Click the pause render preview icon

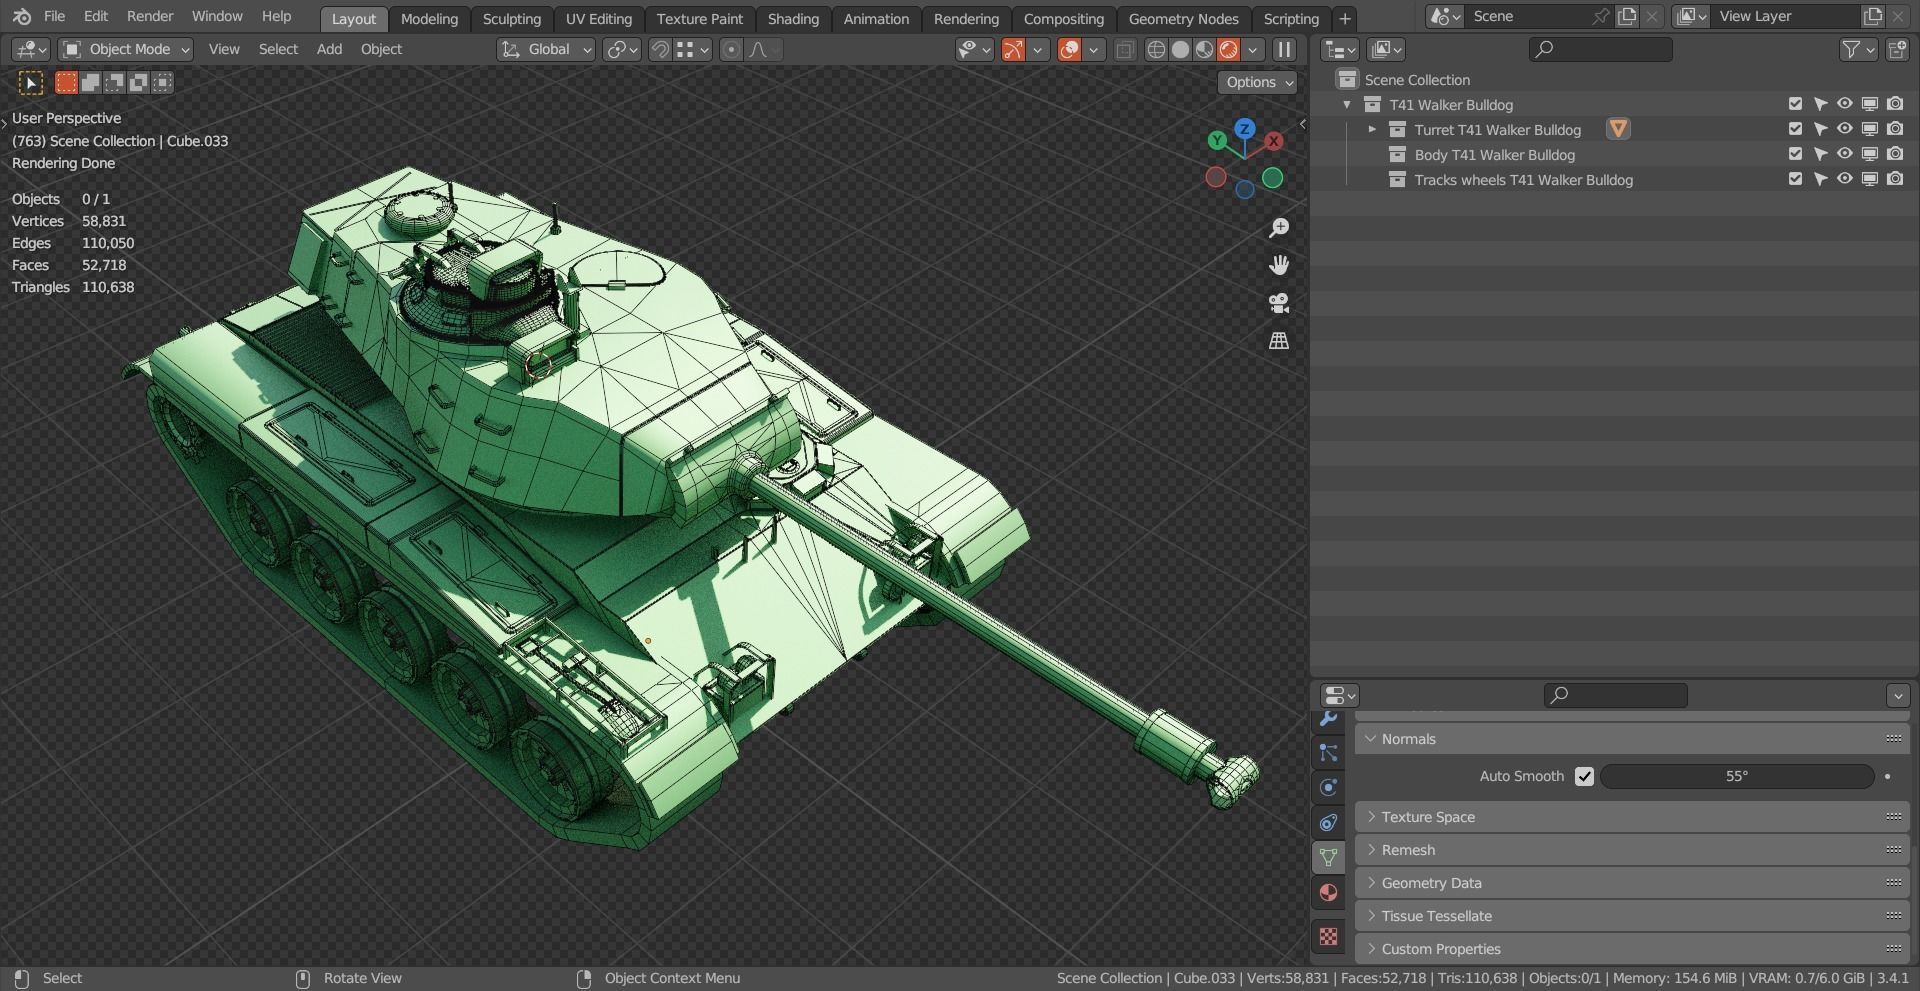point(1285,50)
